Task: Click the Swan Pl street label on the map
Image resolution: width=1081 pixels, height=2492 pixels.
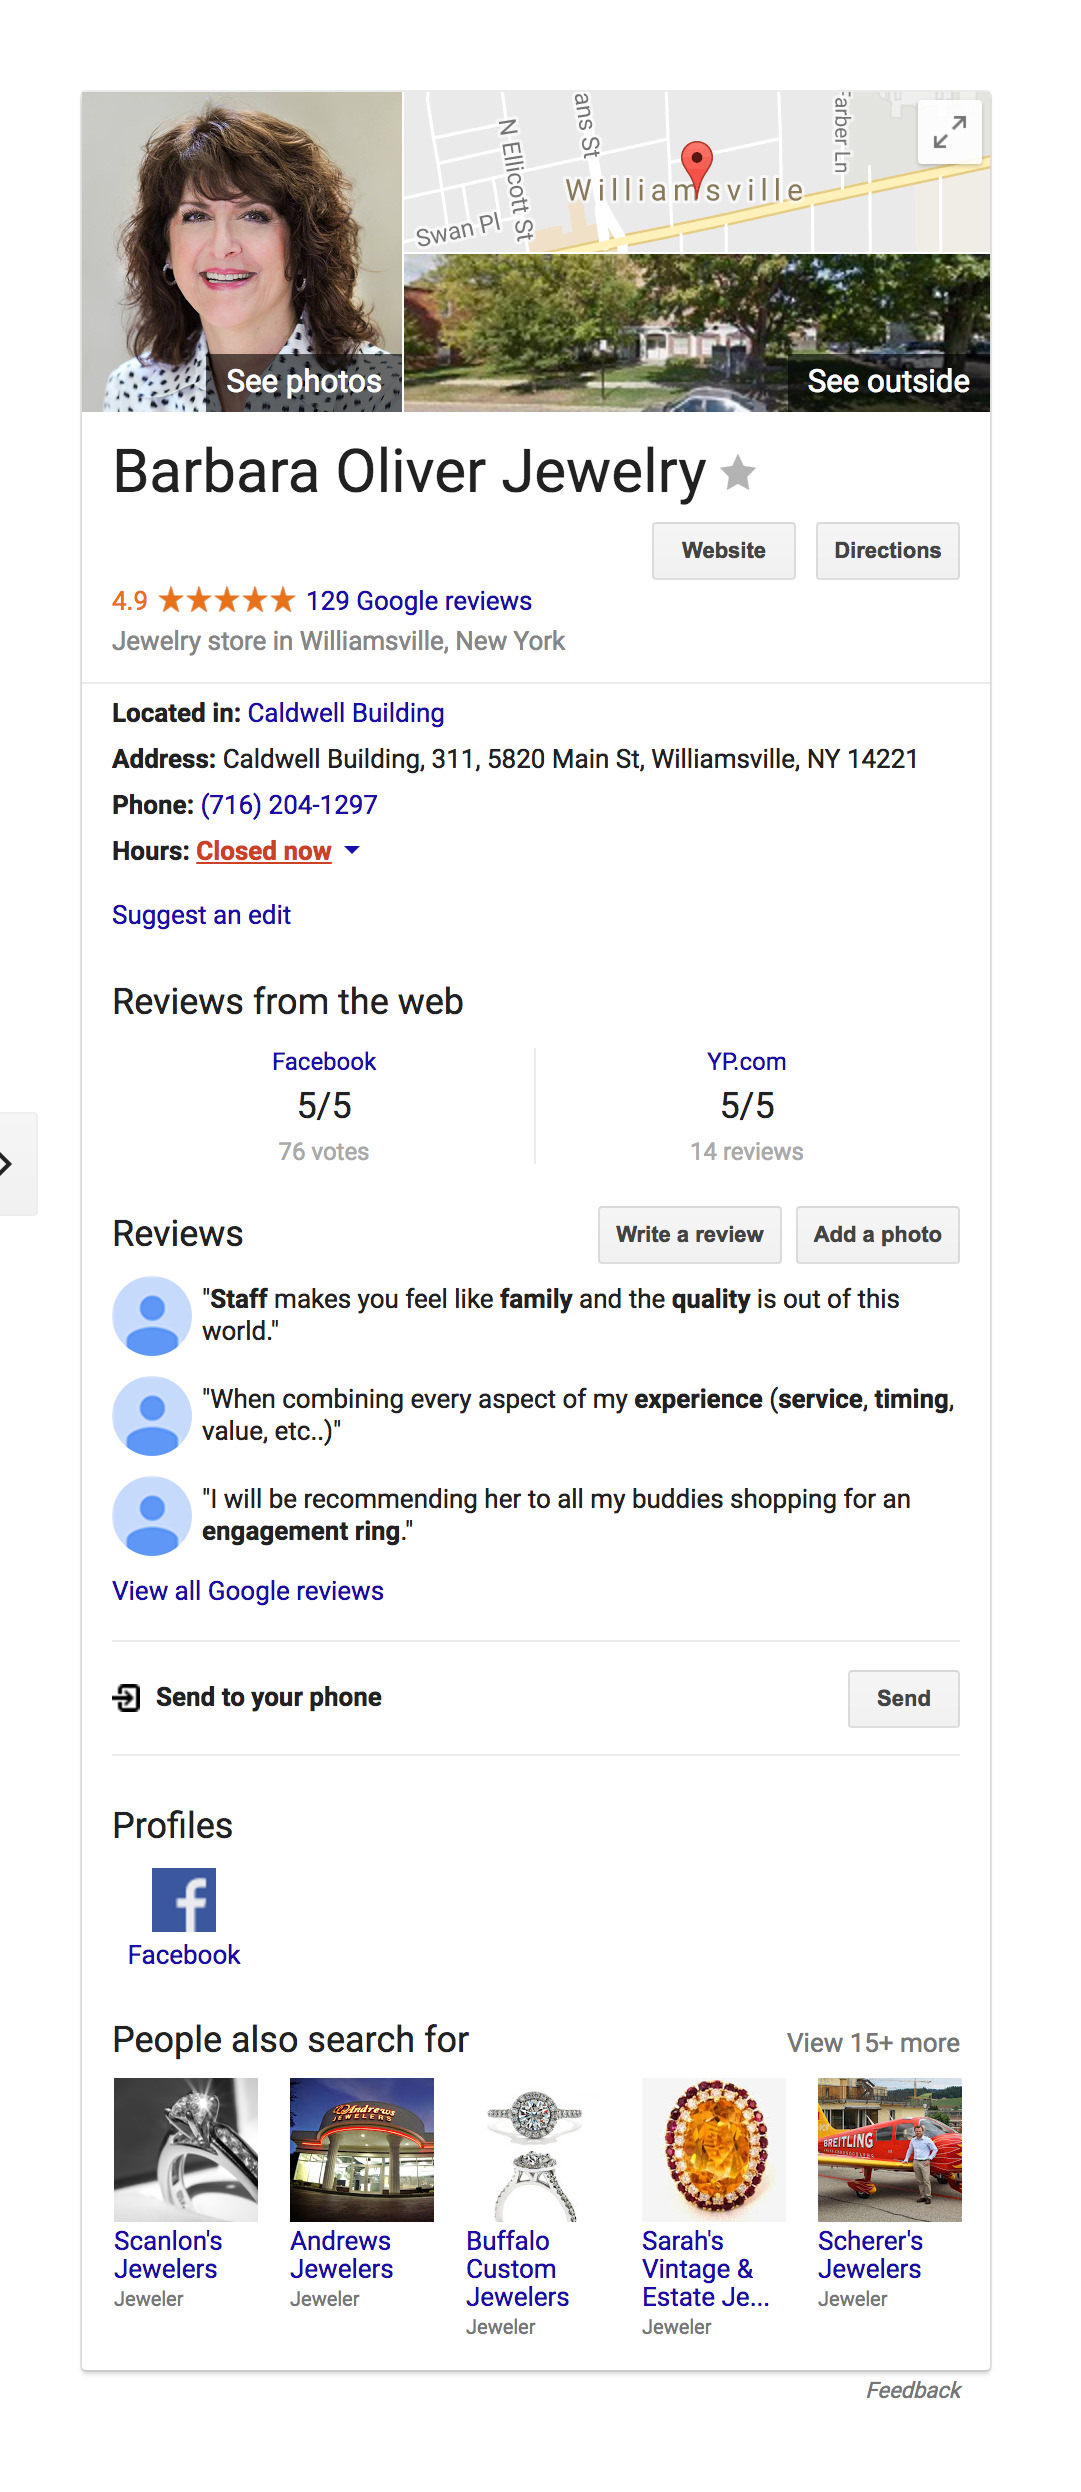Action: click(458, 229)
